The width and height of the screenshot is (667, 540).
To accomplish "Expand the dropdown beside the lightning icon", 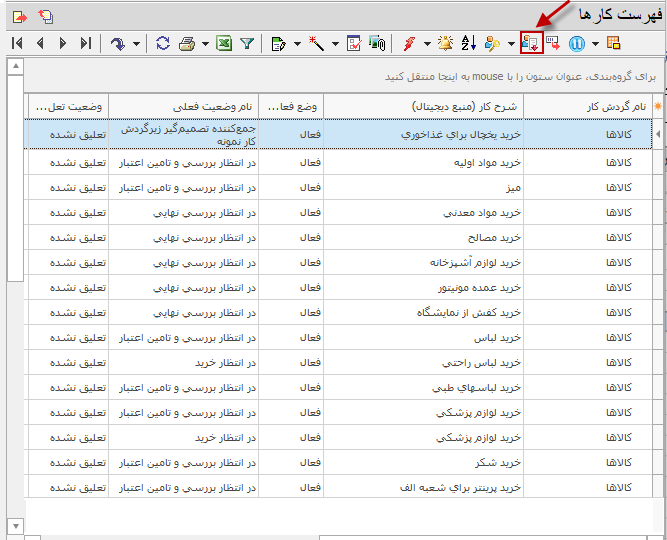I will click(426, 44).
